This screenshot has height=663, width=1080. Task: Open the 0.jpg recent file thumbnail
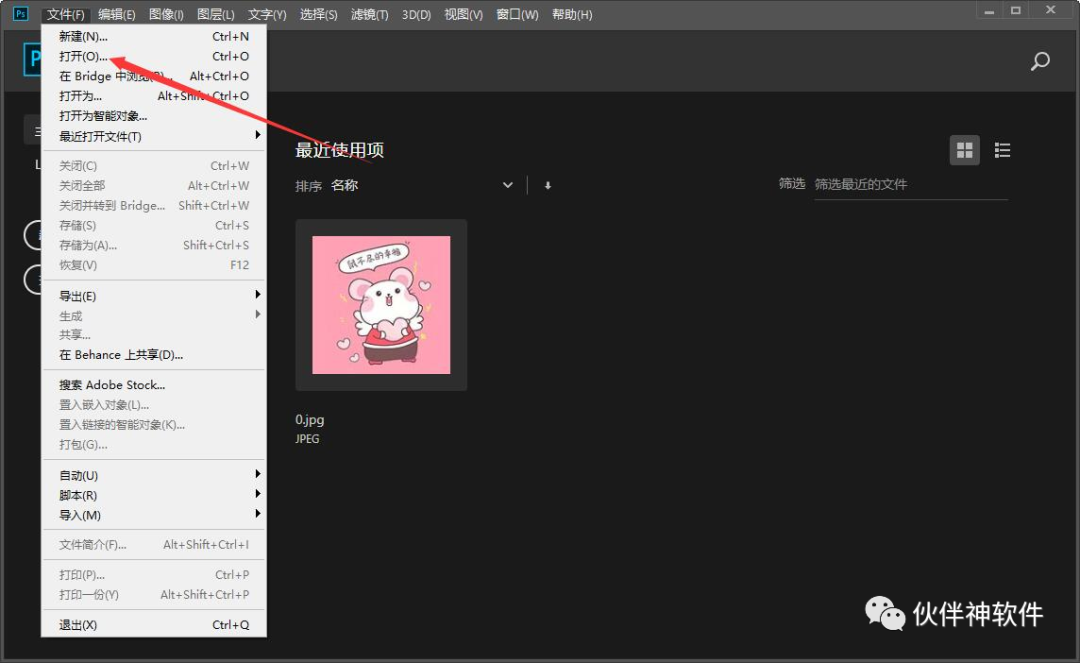pos(380,305)
